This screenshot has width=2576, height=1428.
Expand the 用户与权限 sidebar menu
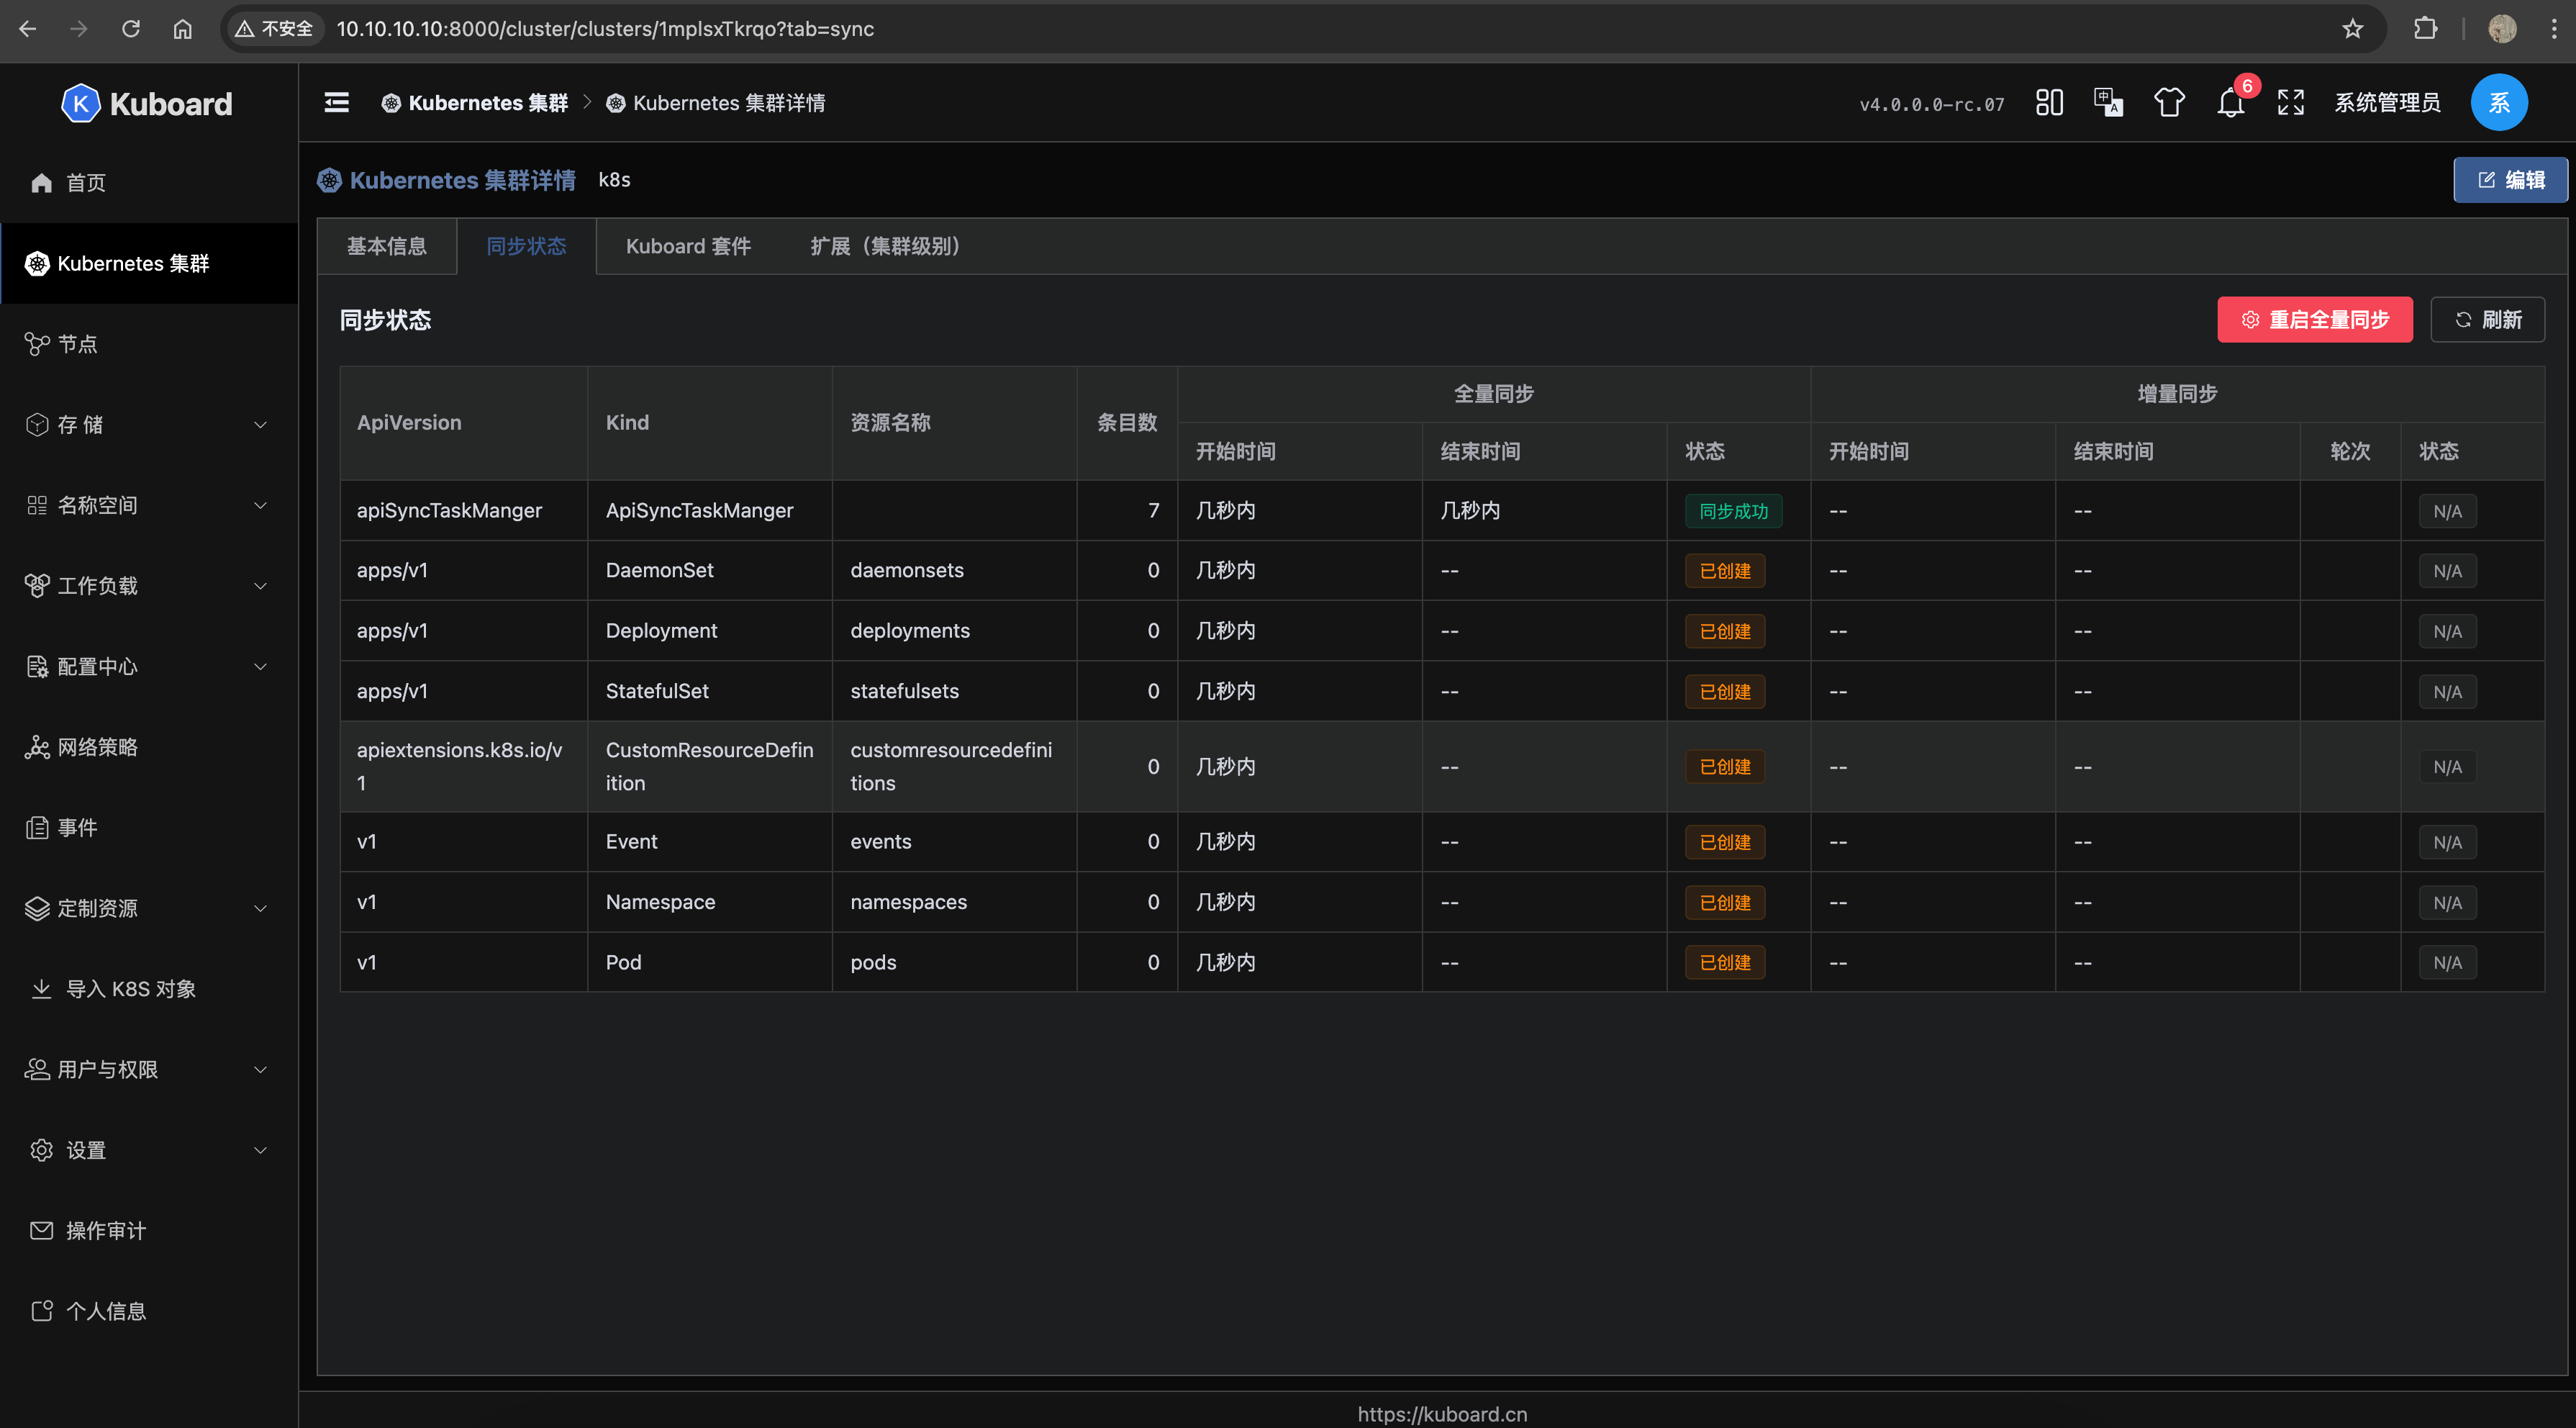tap(149, 1070)
